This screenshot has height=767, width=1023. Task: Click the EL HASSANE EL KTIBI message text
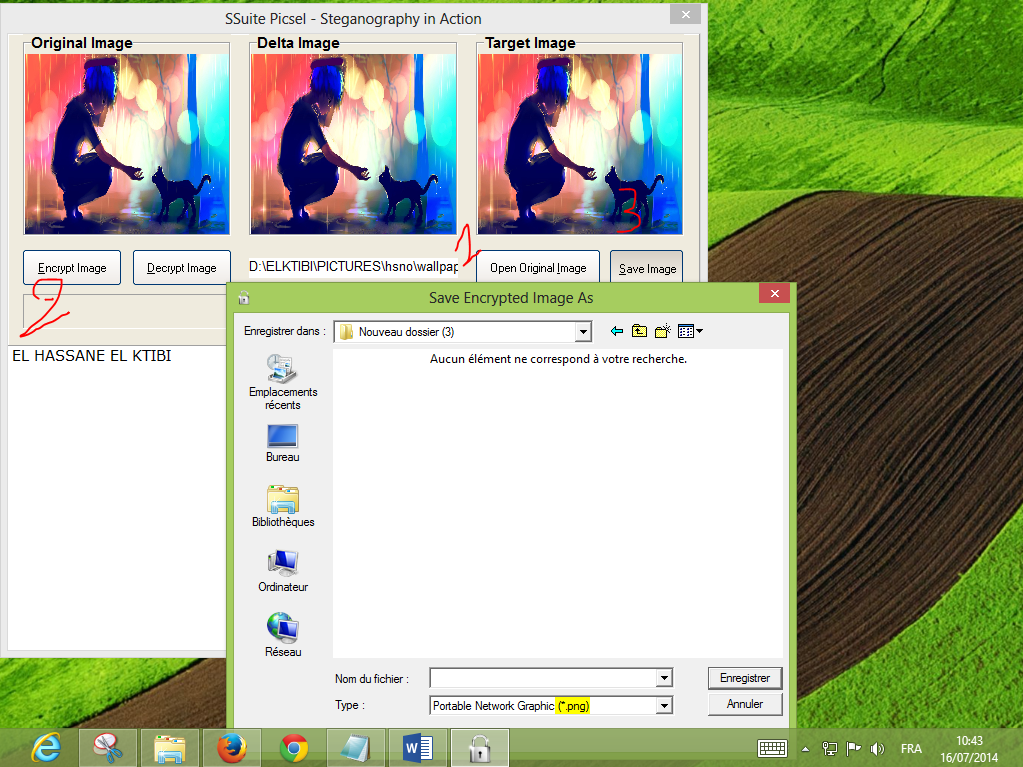[x=92, y=356]
